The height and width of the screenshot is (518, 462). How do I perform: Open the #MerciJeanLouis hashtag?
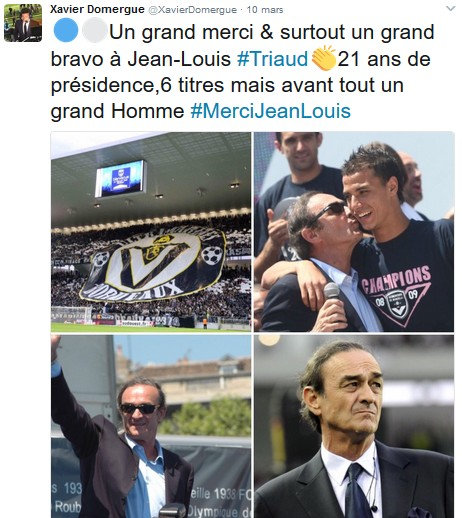click(271, 111)
